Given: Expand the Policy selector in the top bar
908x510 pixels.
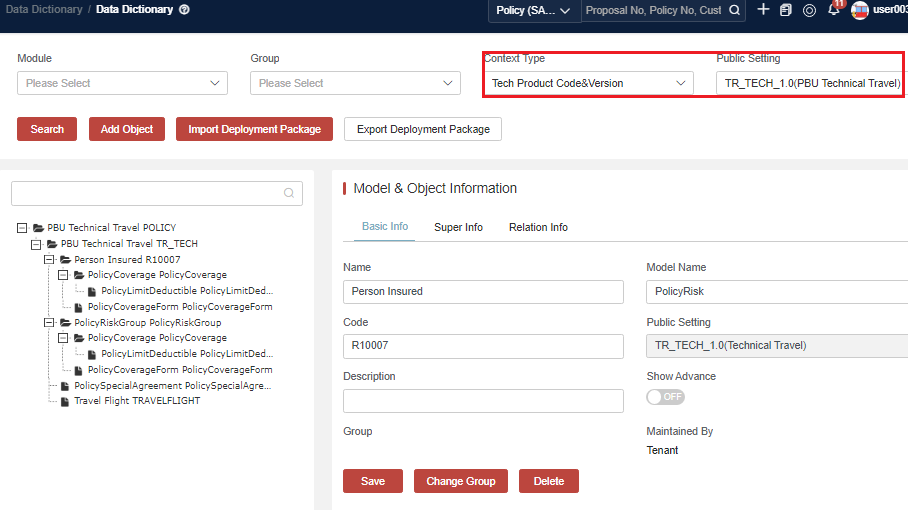Looking at the screenshot, I should [x=535, y=10].
